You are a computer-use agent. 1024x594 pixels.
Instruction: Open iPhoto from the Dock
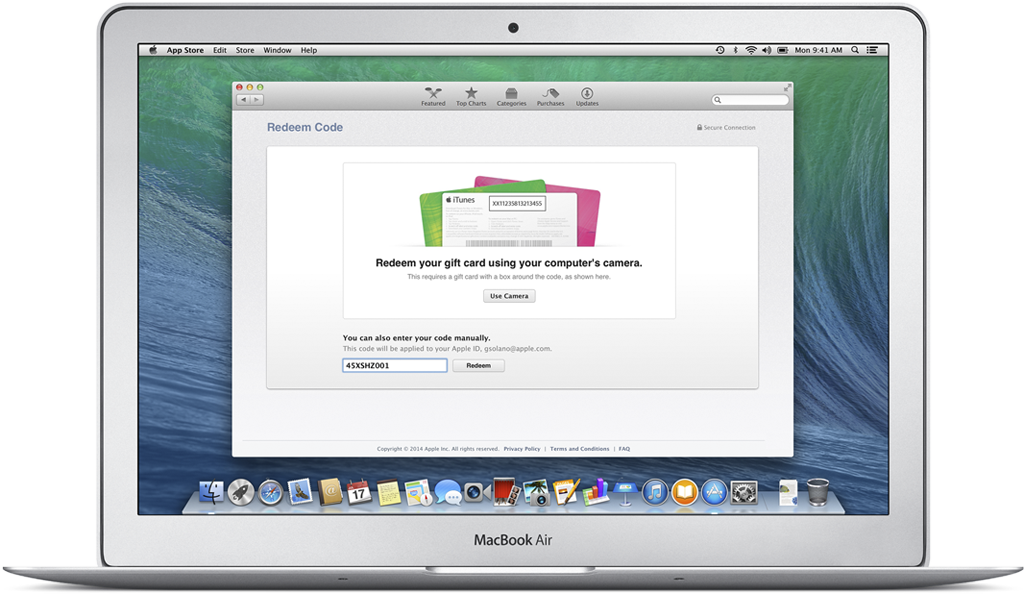coord(537,492)
